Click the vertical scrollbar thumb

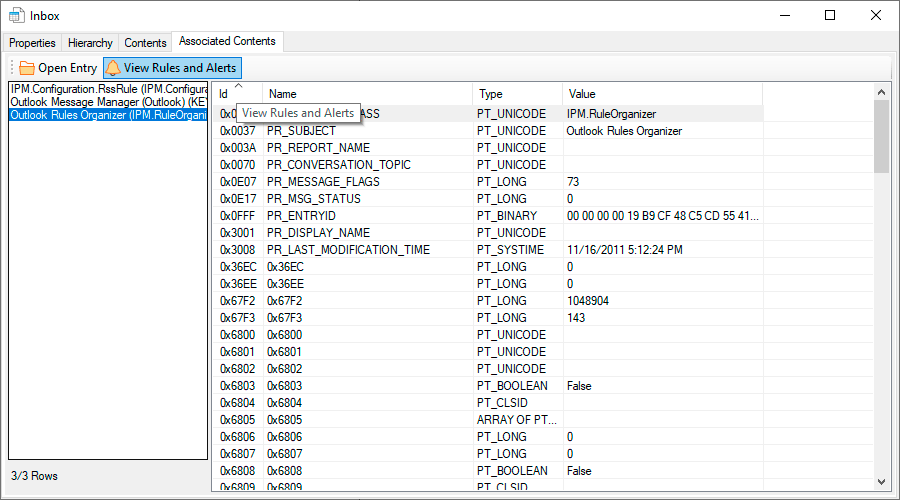click(x=882, y=137)
